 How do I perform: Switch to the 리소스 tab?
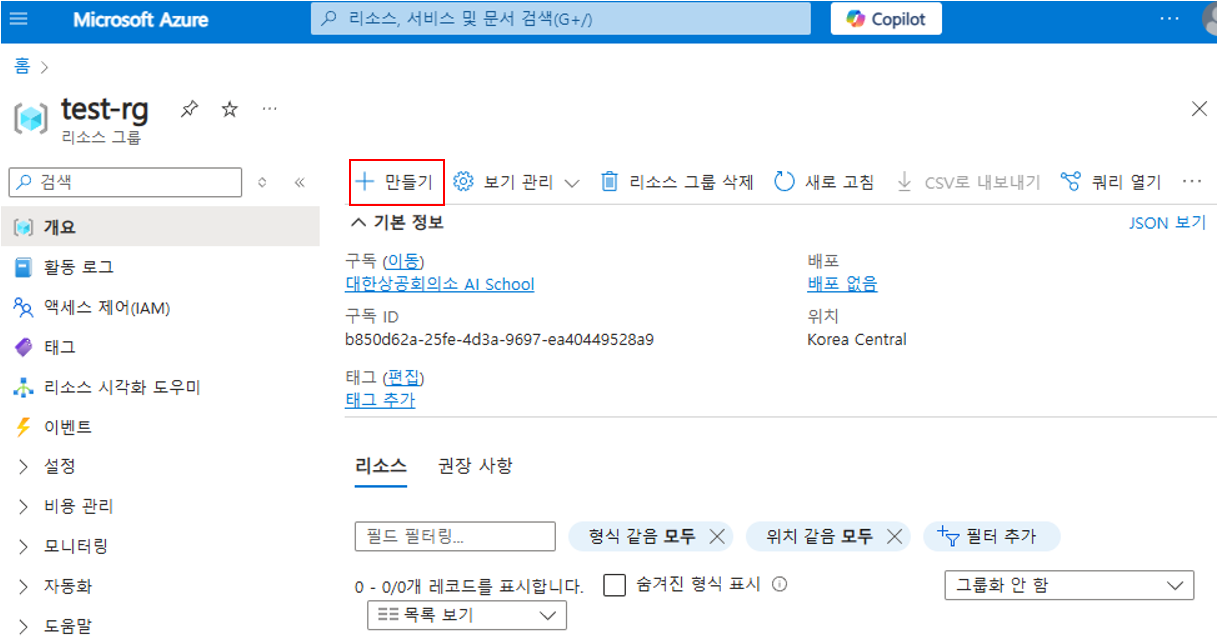tap(381, 466)
